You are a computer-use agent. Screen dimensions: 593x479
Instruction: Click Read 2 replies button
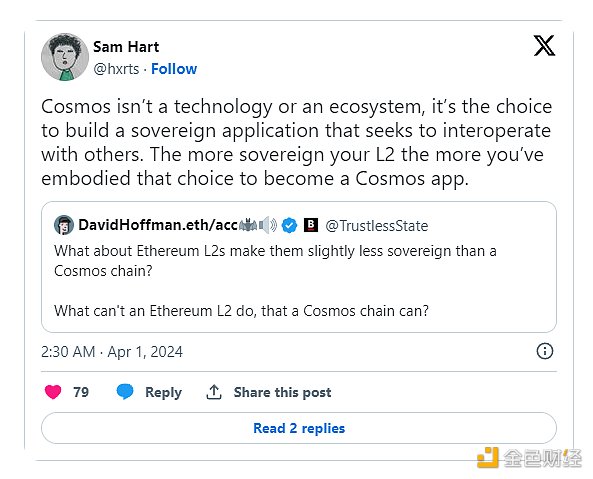(x=299, y=428)
